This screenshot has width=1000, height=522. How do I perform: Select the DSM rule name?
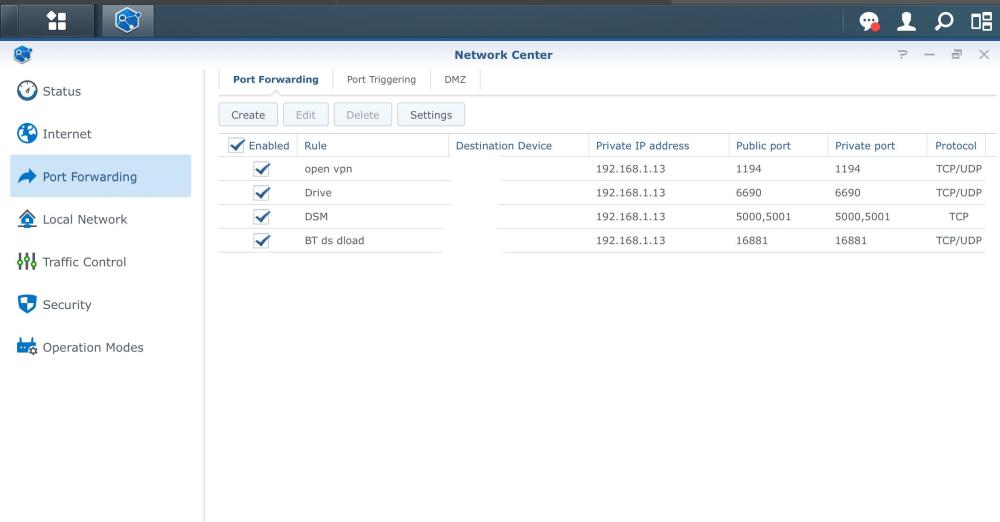(316, 217)
